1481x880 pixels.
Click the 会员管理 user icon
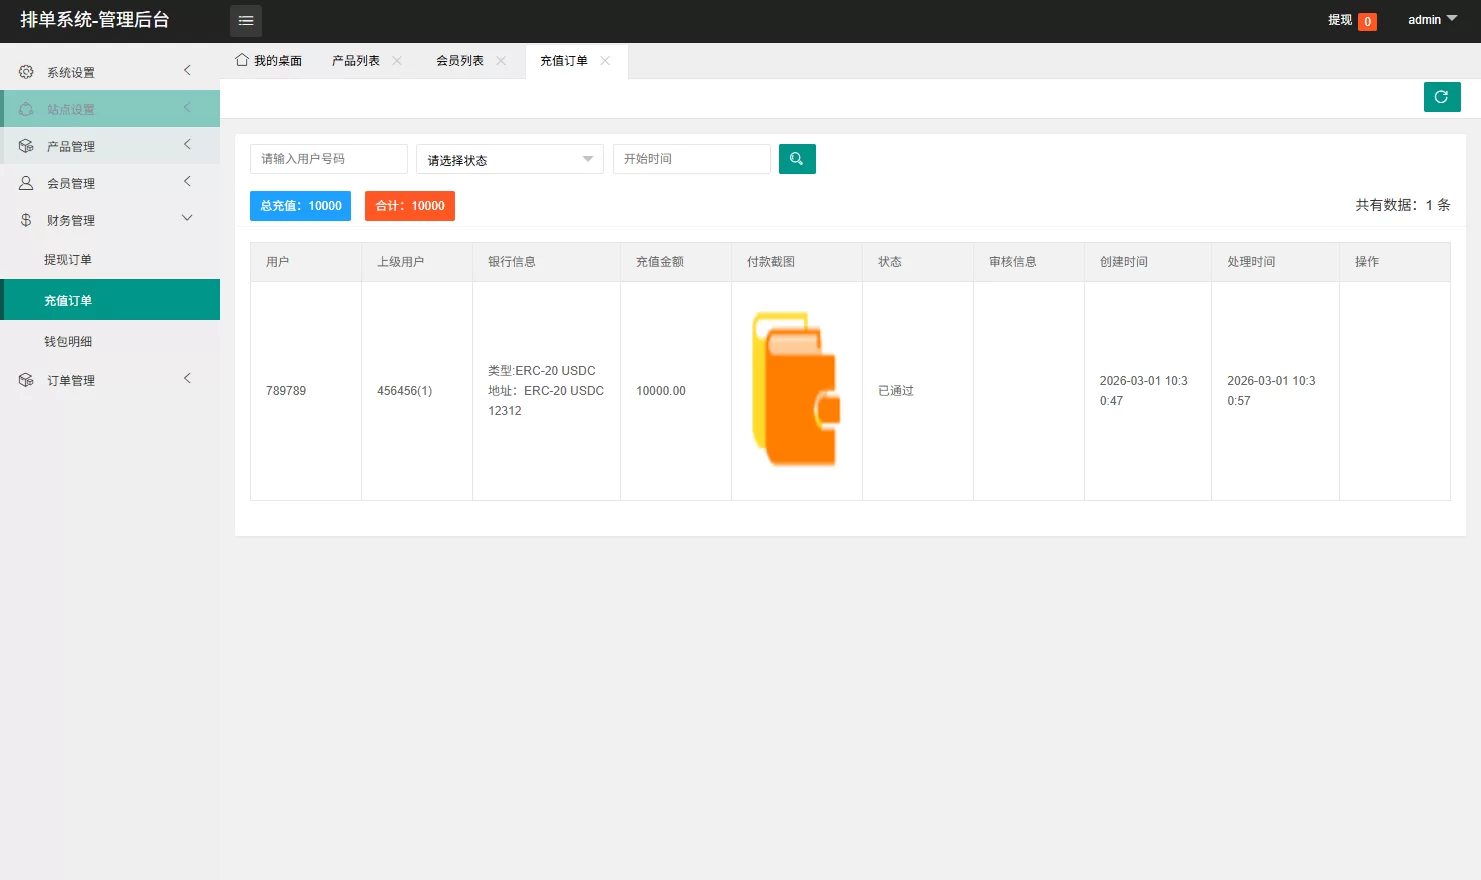pyautogui.click(x=26, y=183)
